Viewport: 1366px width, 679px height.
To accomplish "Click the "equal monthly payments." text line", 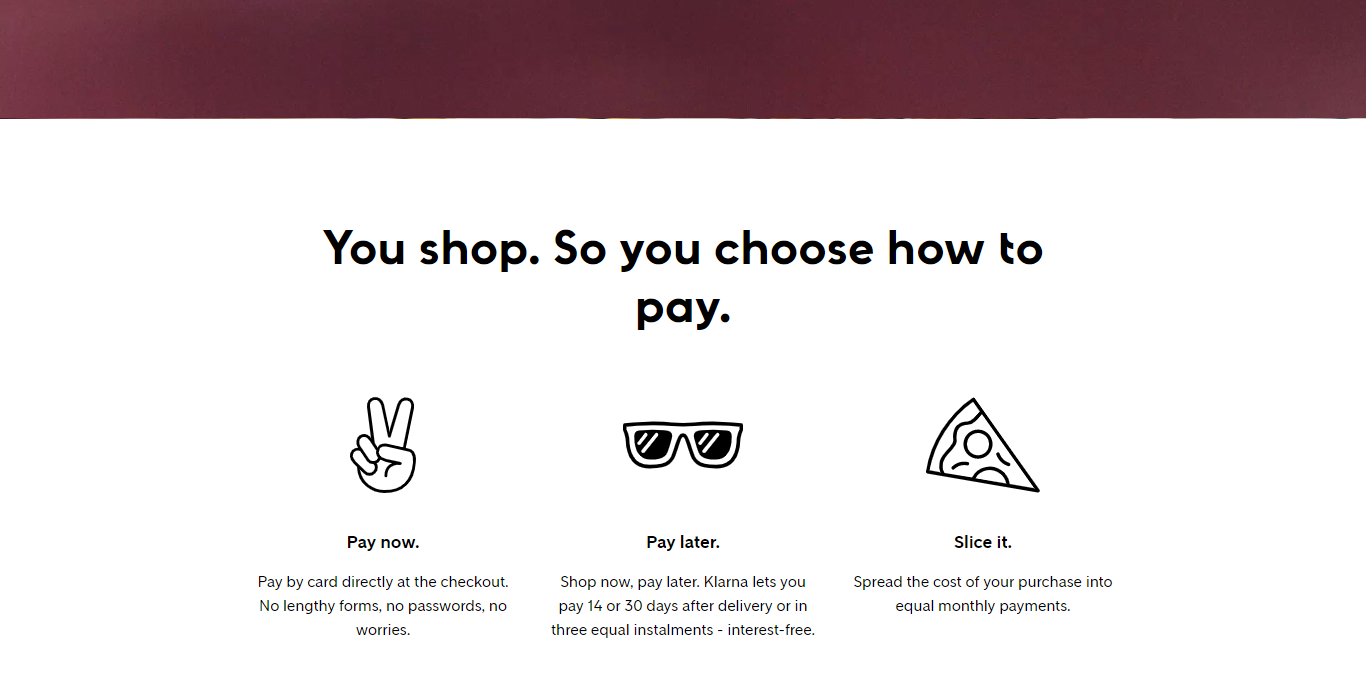I will pyautogui.click(x=983, y=606).
